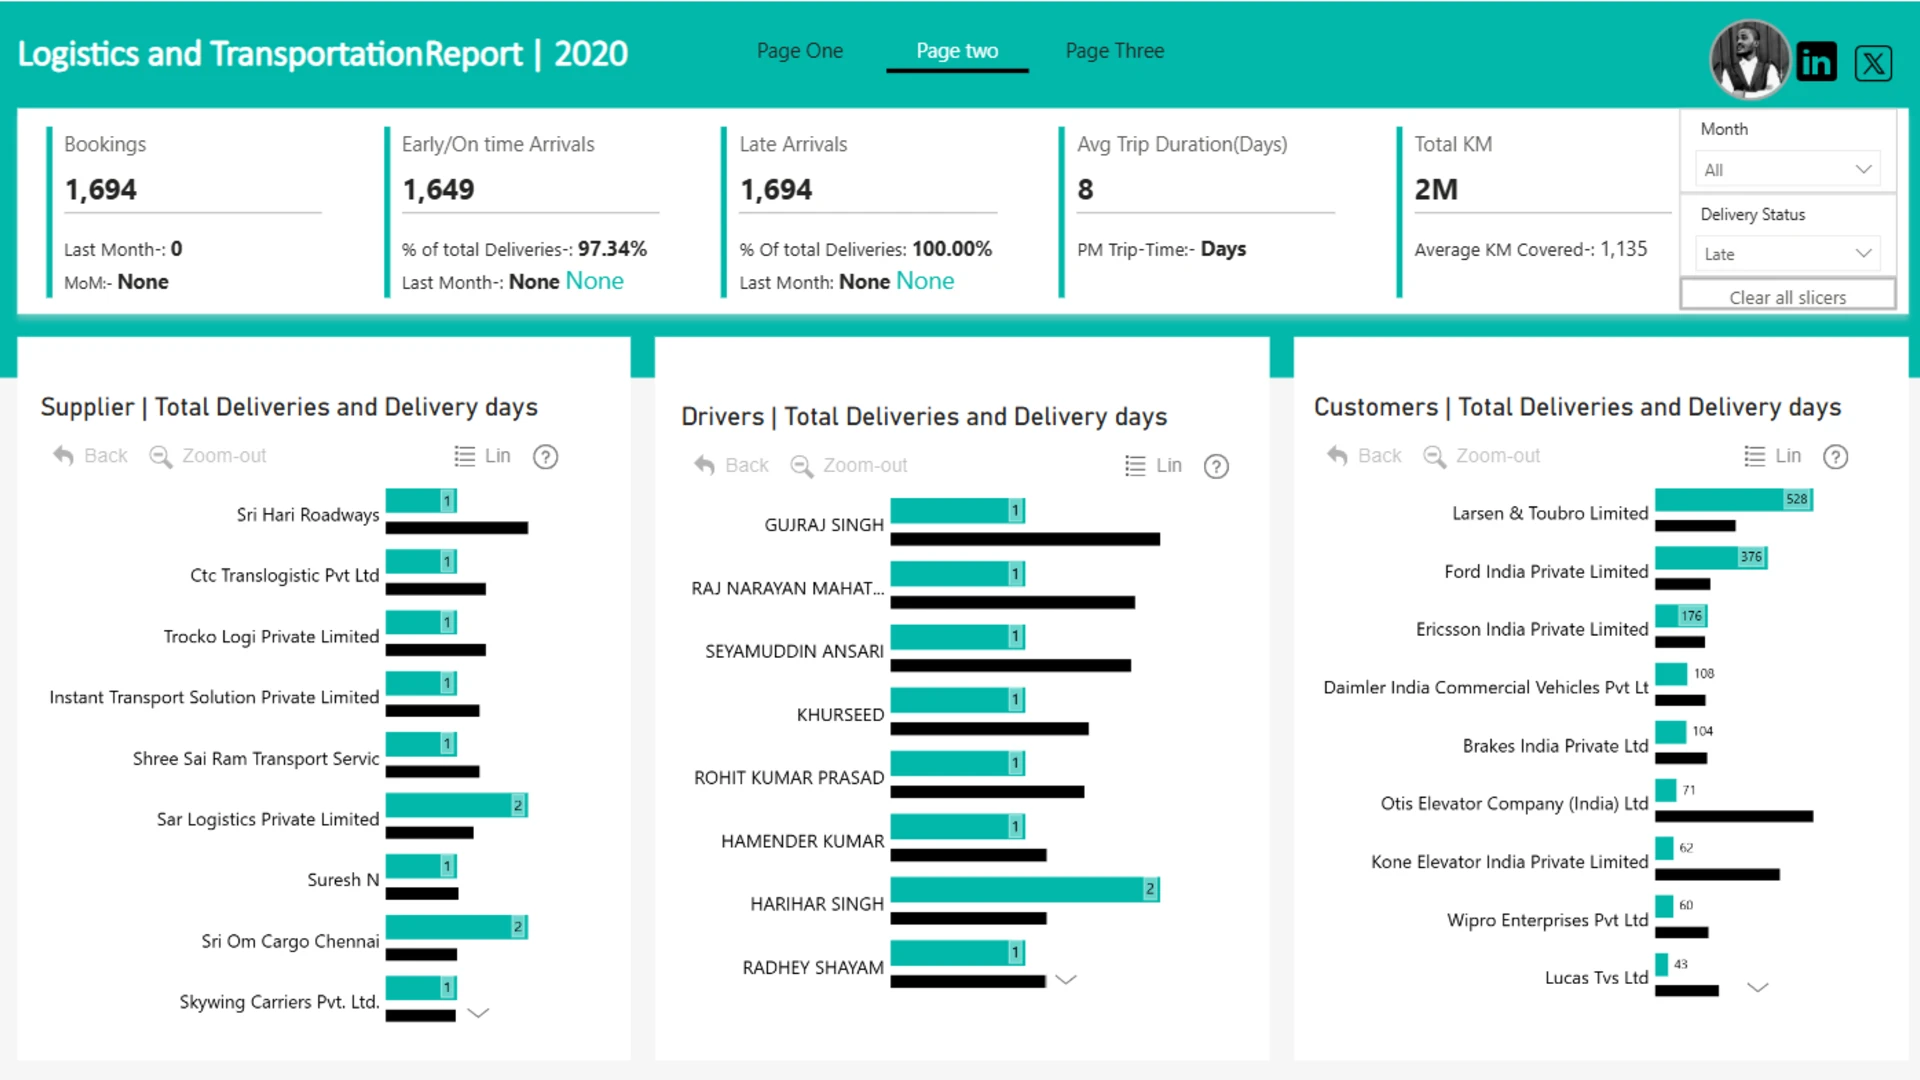This screenshot has width=1920, height=1080.
Task: Click Zoom-out magnifier in Customers chart
Action: pos(1434,456)
